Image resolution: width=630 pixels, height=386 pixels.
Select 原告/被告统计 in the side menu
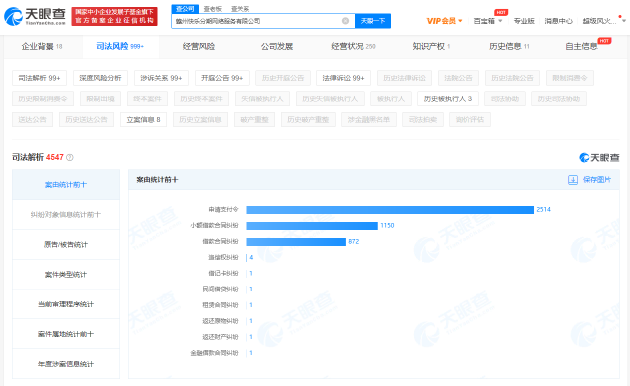66,245
